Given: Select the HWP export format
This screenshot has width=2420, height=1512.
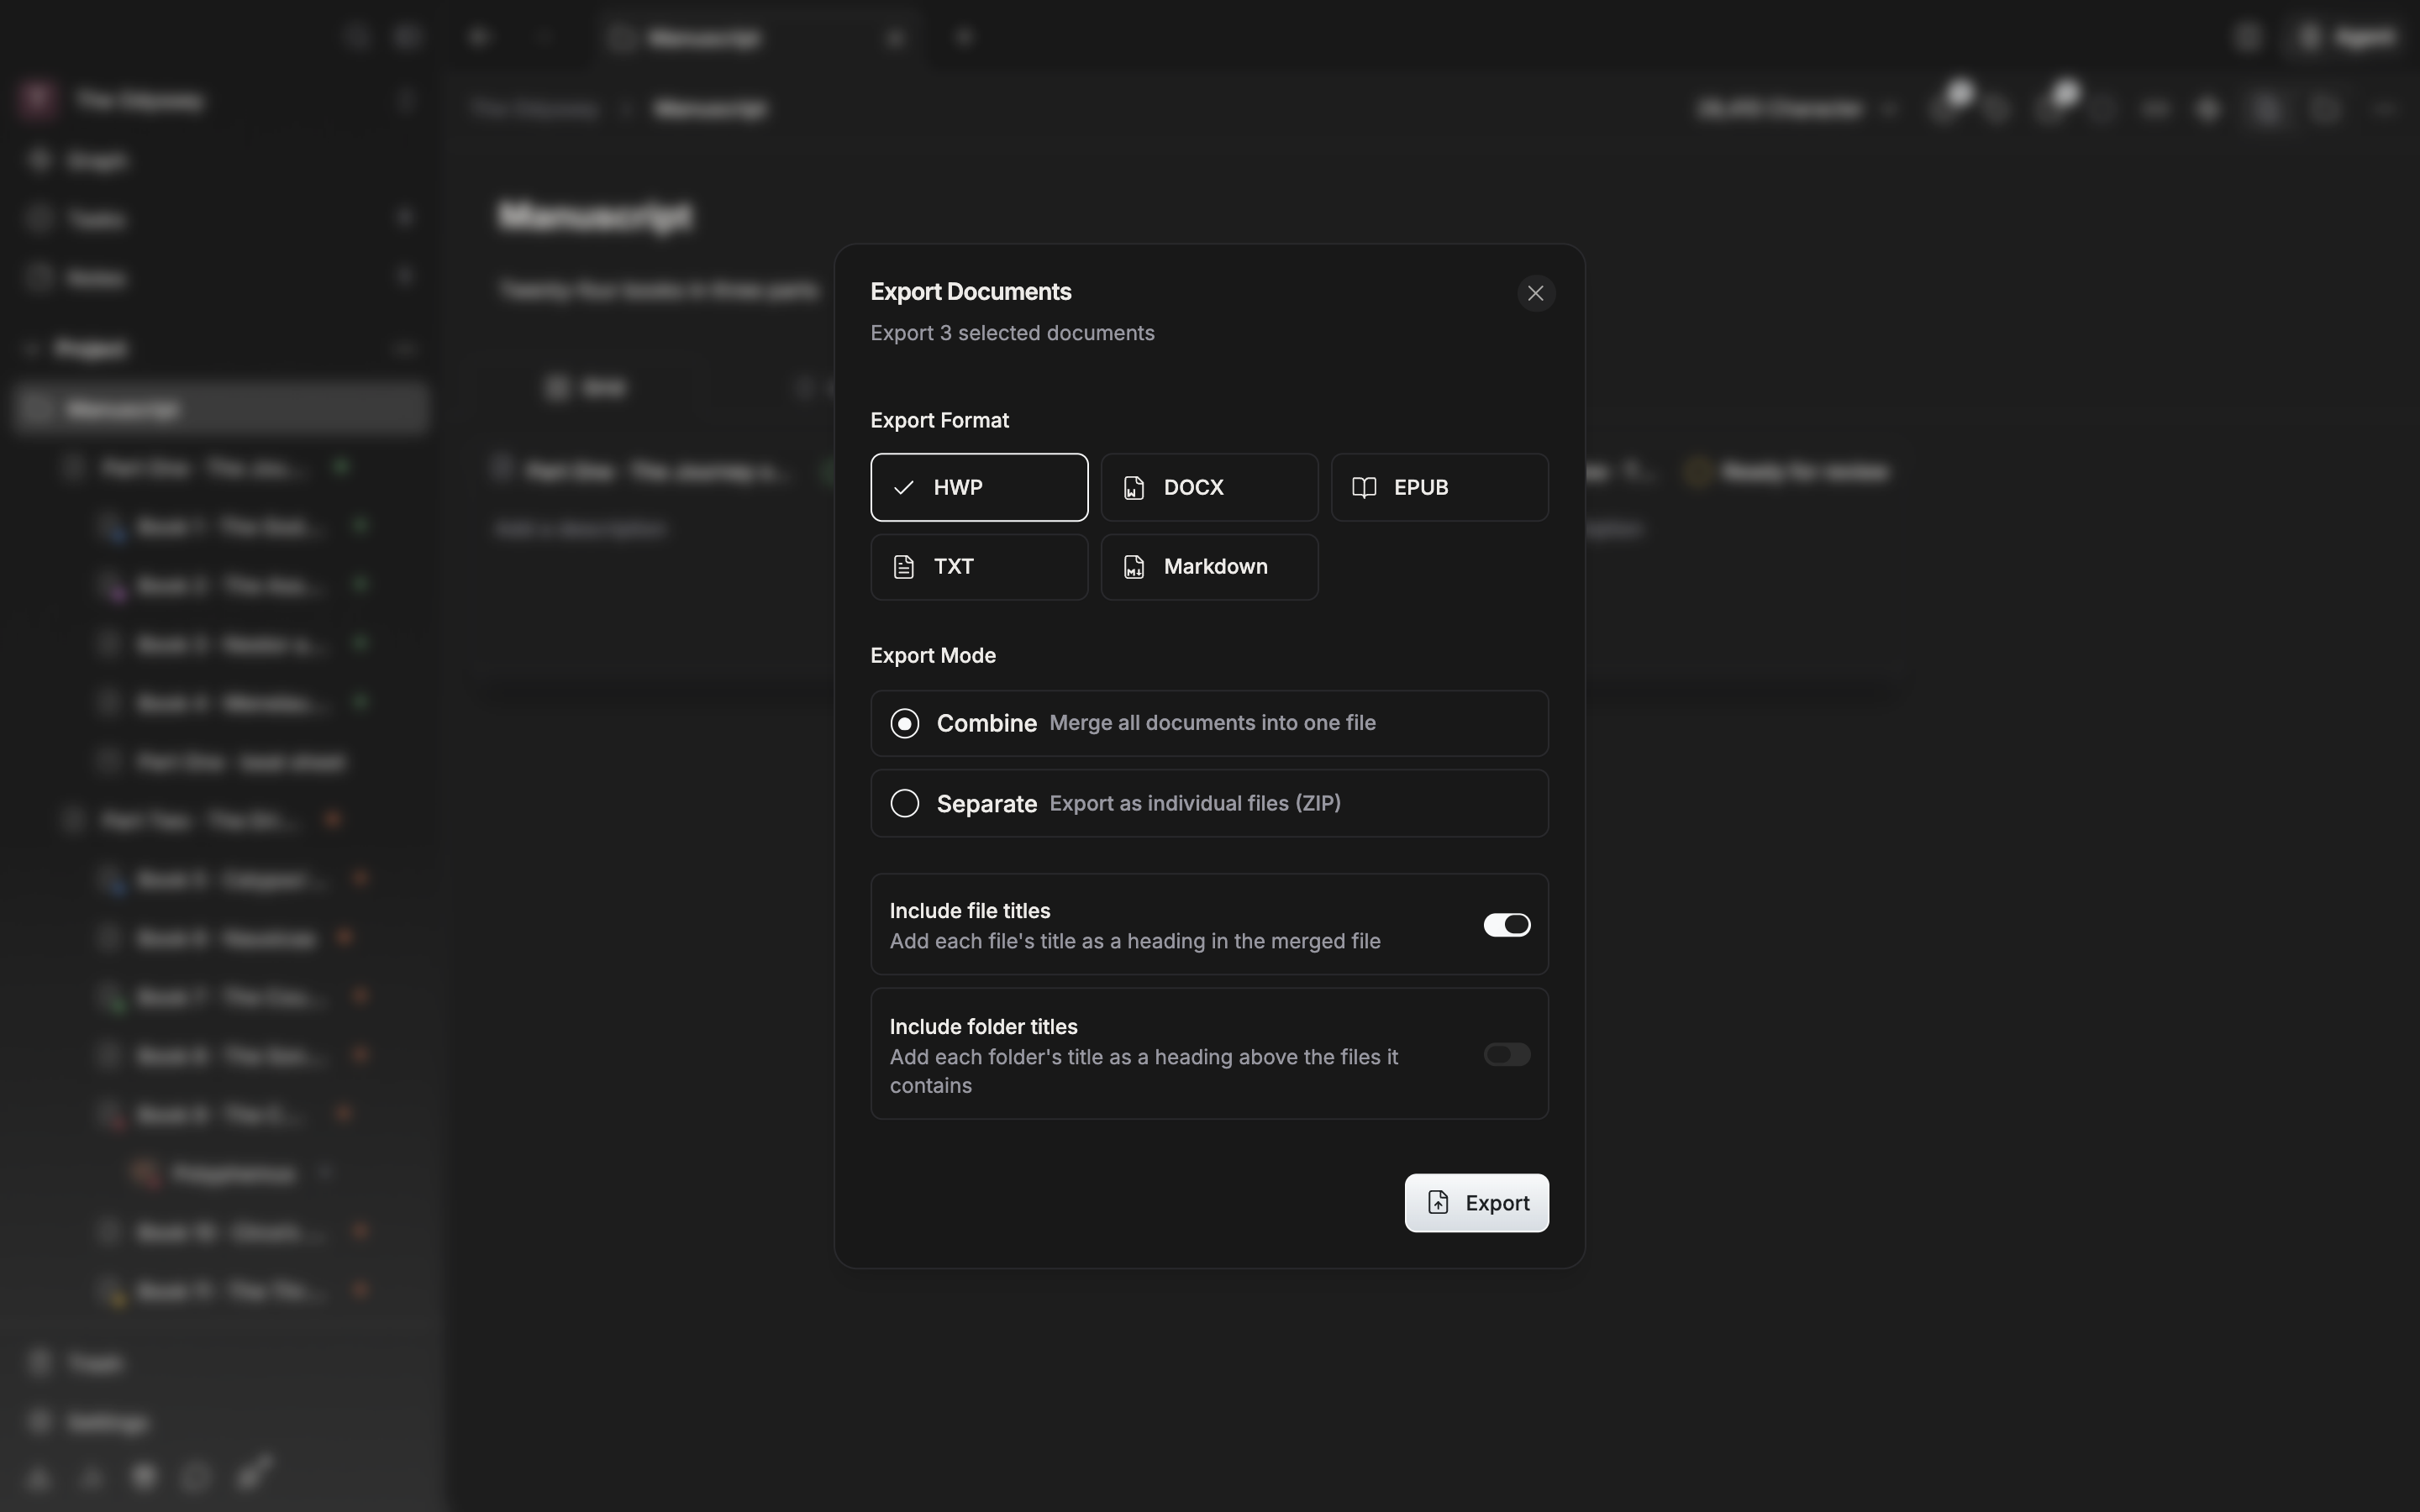Looking at the screenshot, I should point(979,487).
